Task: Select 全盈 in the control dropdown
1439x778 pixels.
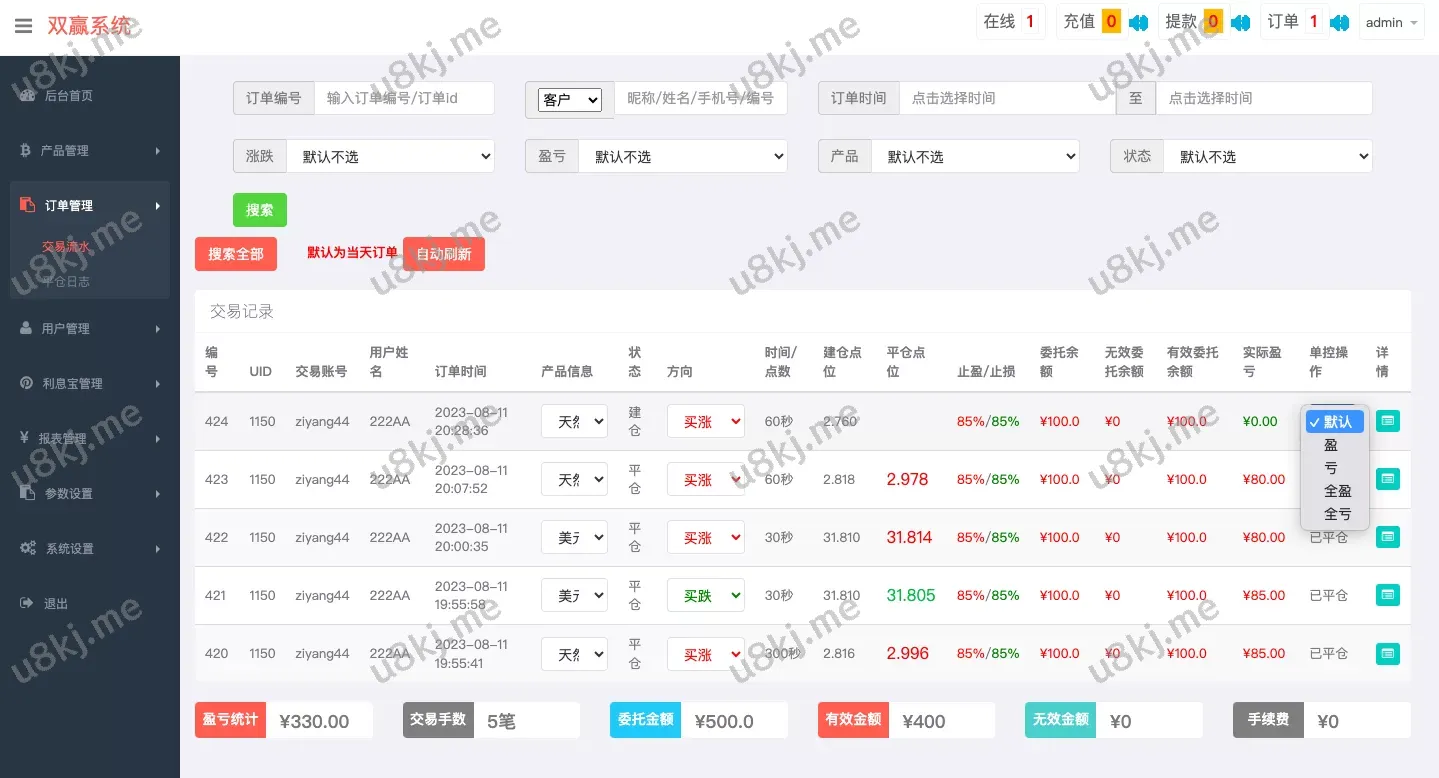Action: coord(1337,491)
